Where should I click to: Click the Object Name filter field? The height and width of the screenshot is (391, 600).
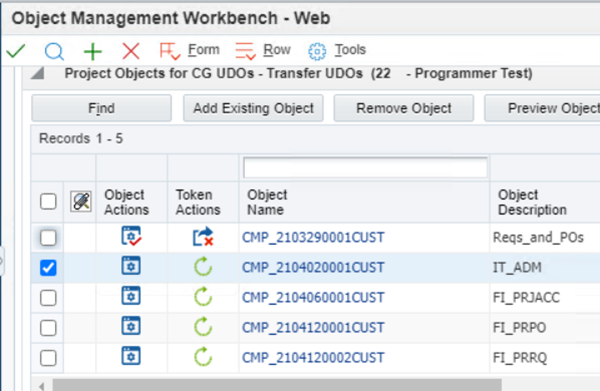click(x=365, y=168)
